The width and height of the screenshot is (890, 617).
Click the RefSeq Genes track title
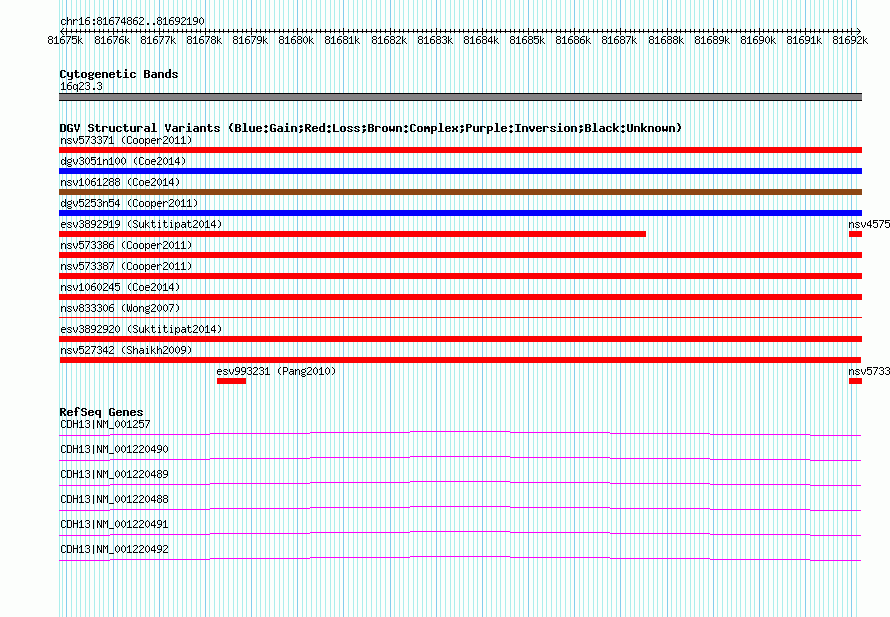pos(101,412)
